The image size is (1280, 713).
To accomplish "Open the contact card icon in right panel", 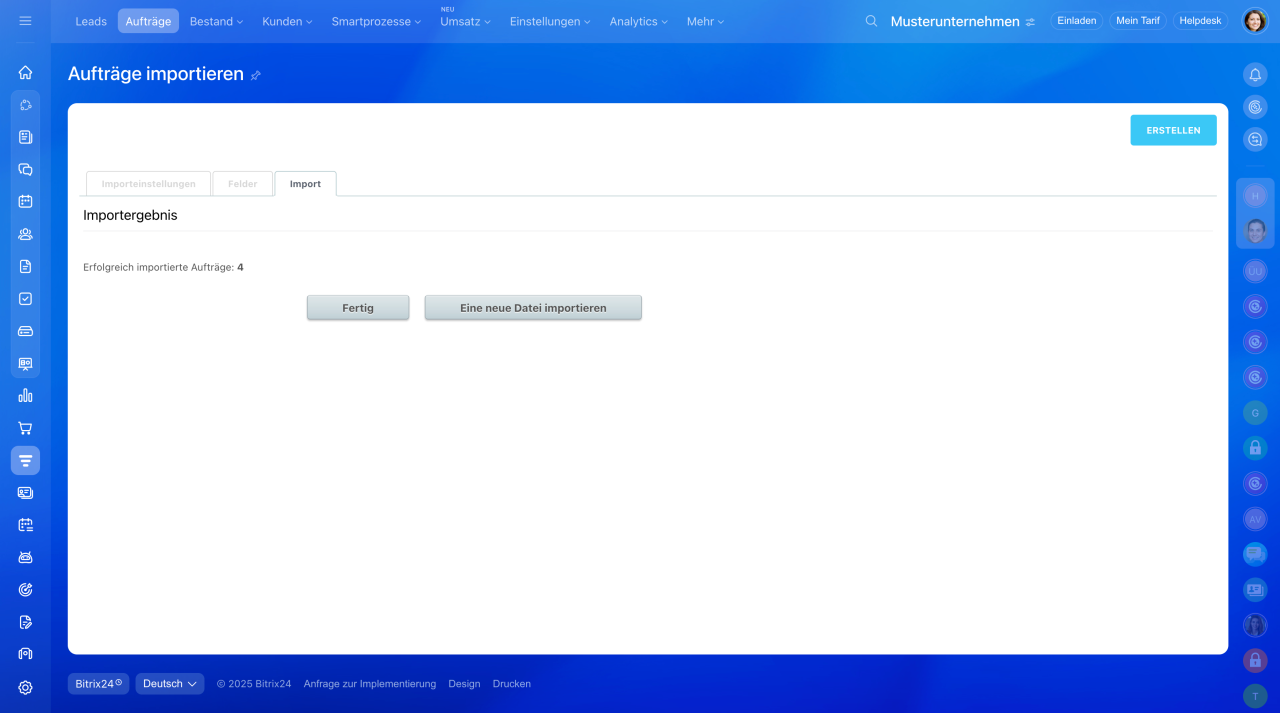I will coord(1255,590).
